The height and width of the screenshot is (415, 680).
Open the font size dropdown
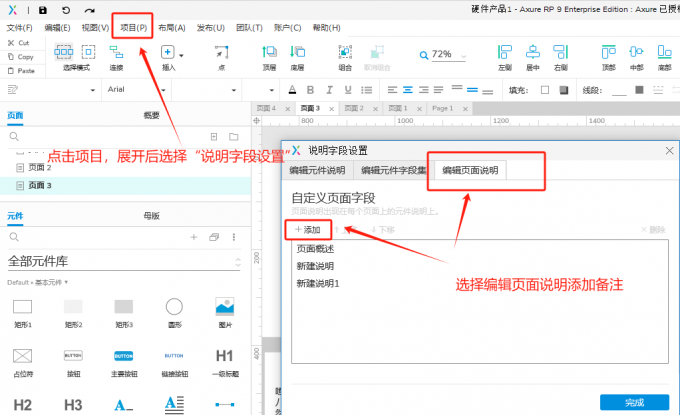coord(272,90)
